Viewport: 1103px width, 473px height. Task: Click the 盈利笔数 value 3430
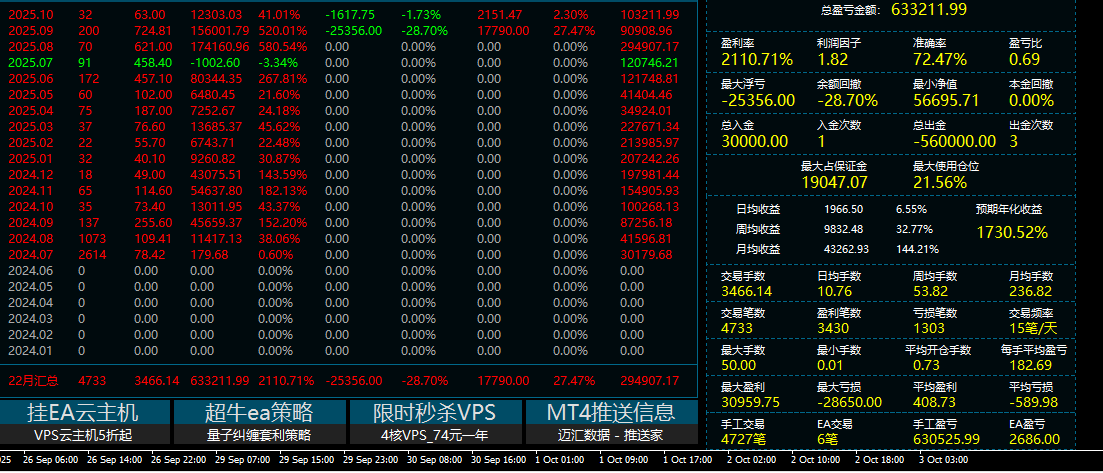click(x=833, y=328)
